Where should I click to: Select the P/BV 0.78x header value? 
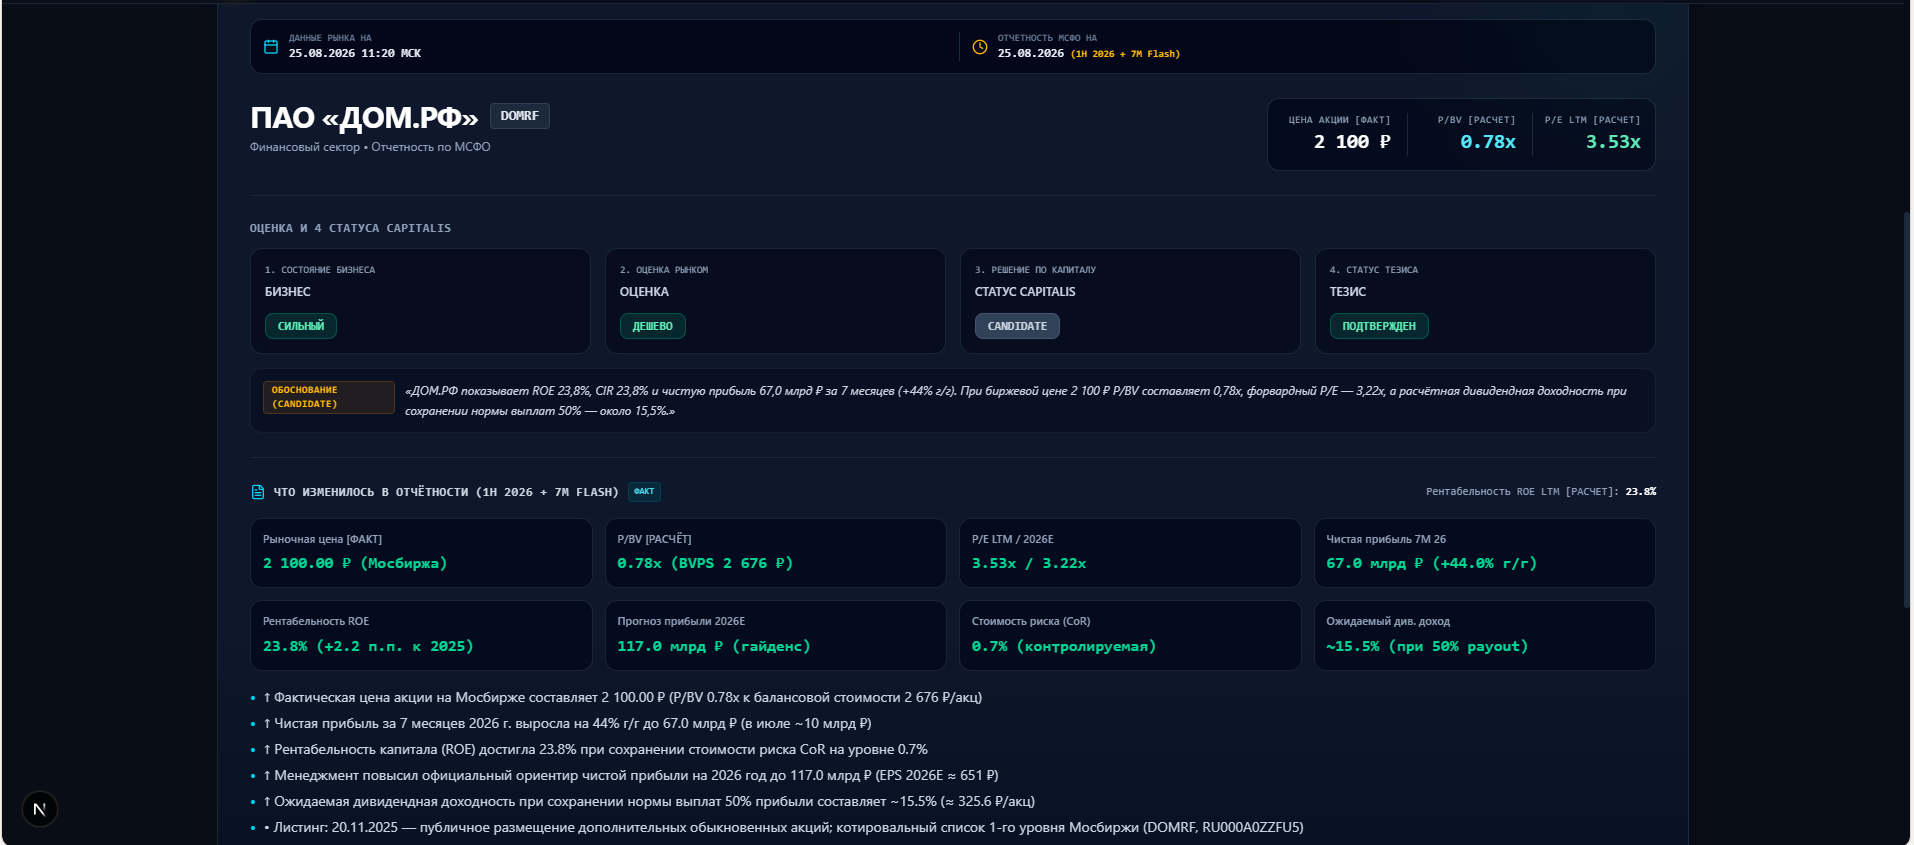(x=1488, y=142)
